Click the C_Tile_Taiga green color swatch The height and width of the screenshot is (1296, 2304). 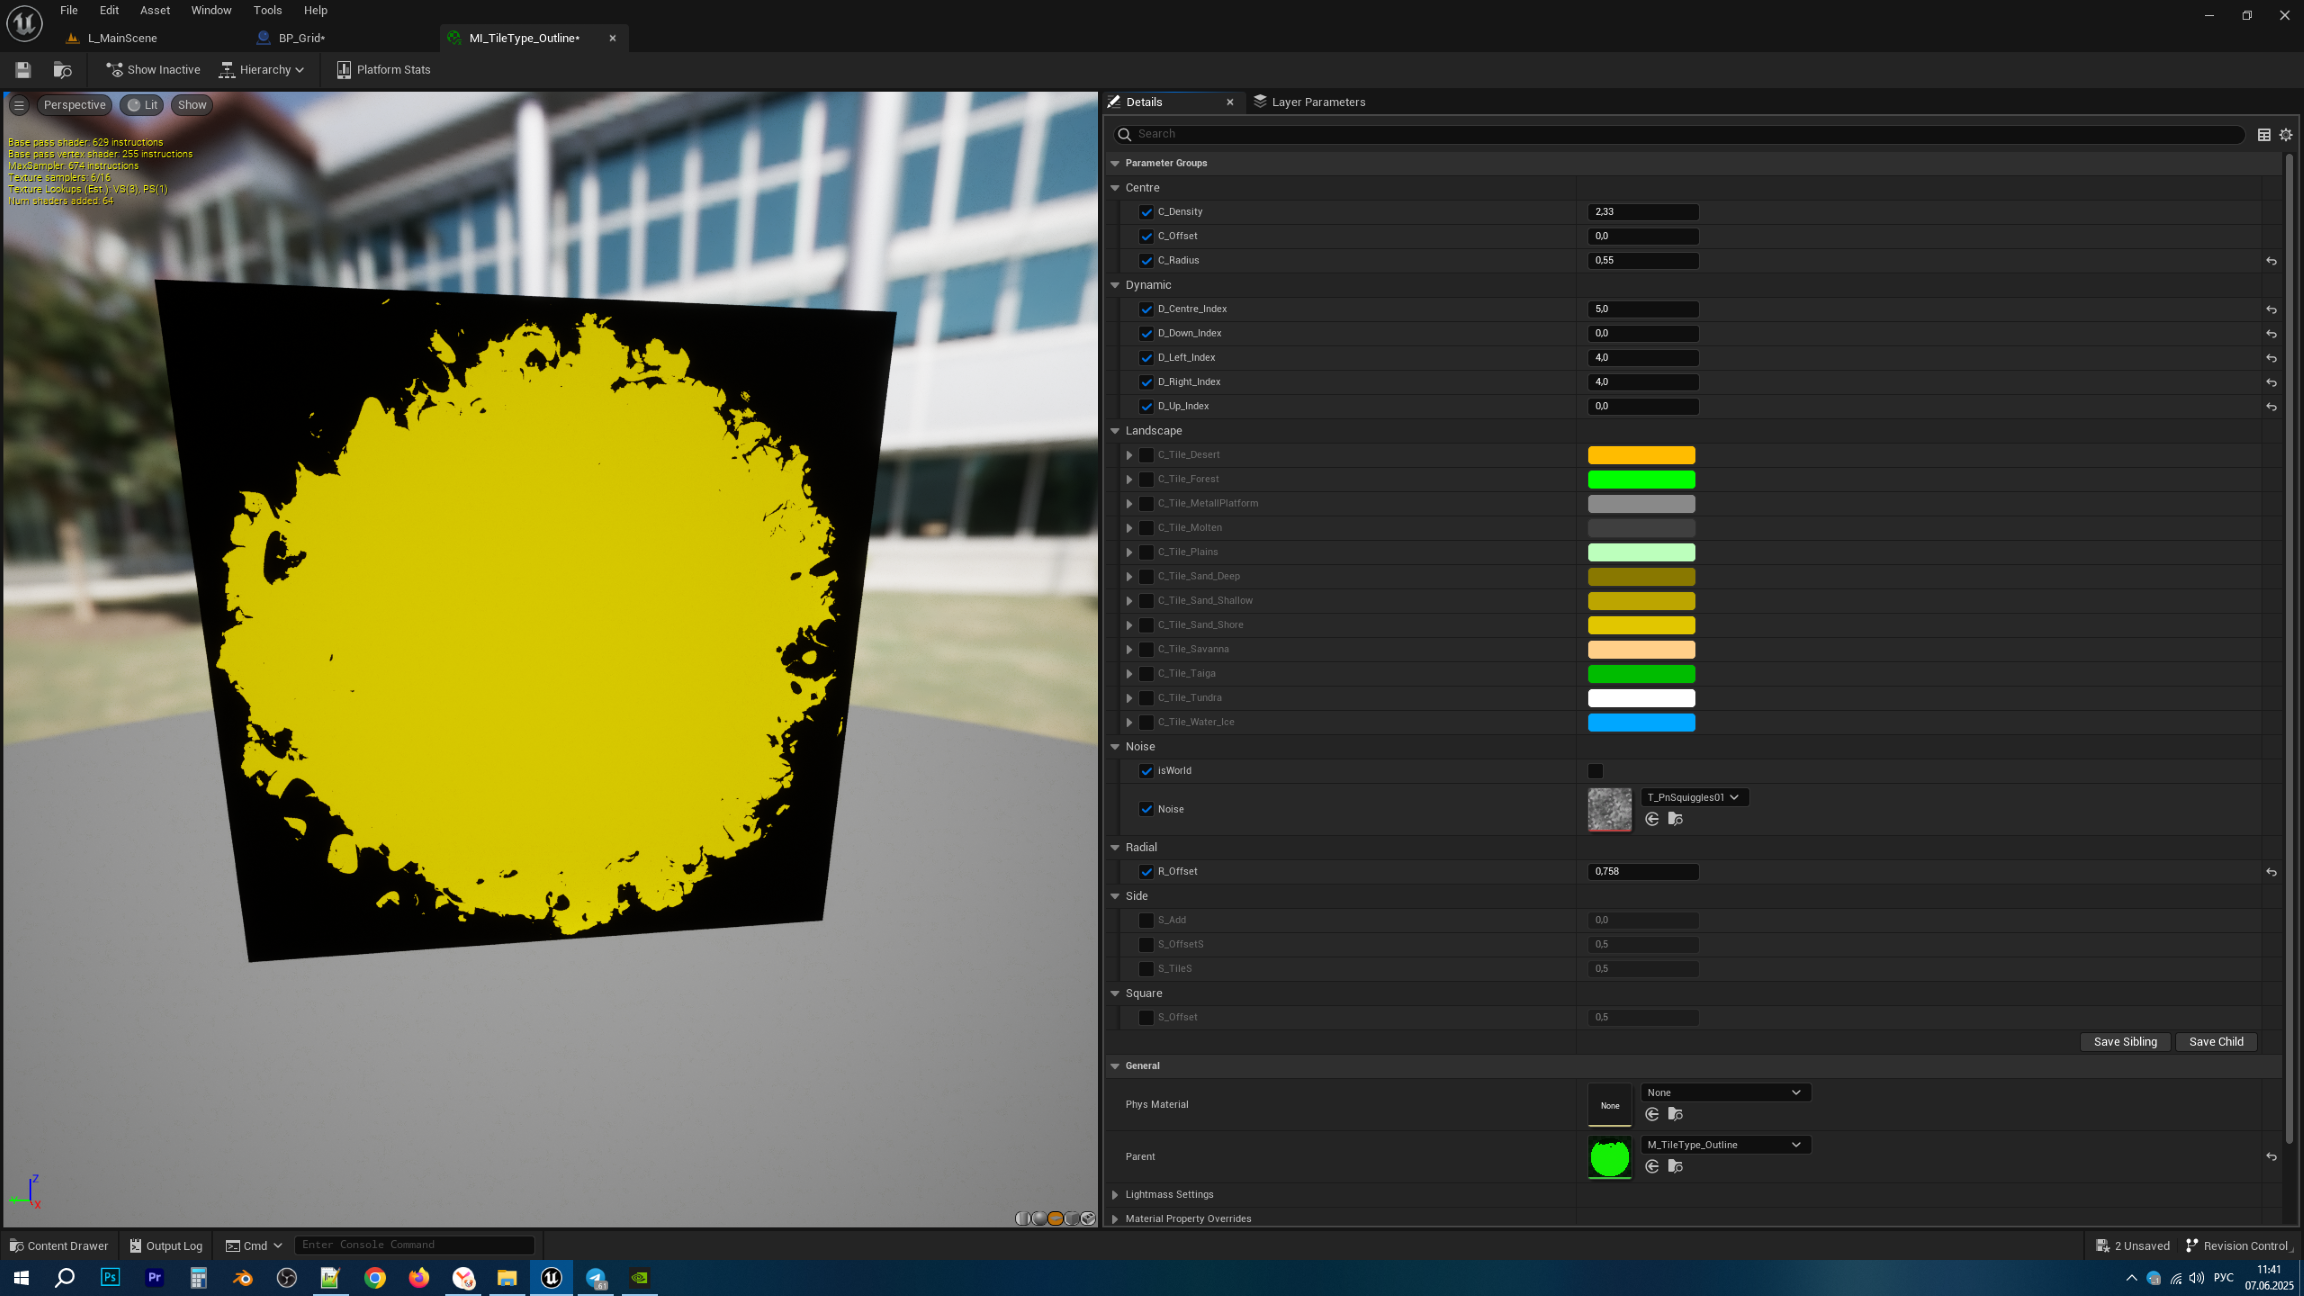(1641, 674)
